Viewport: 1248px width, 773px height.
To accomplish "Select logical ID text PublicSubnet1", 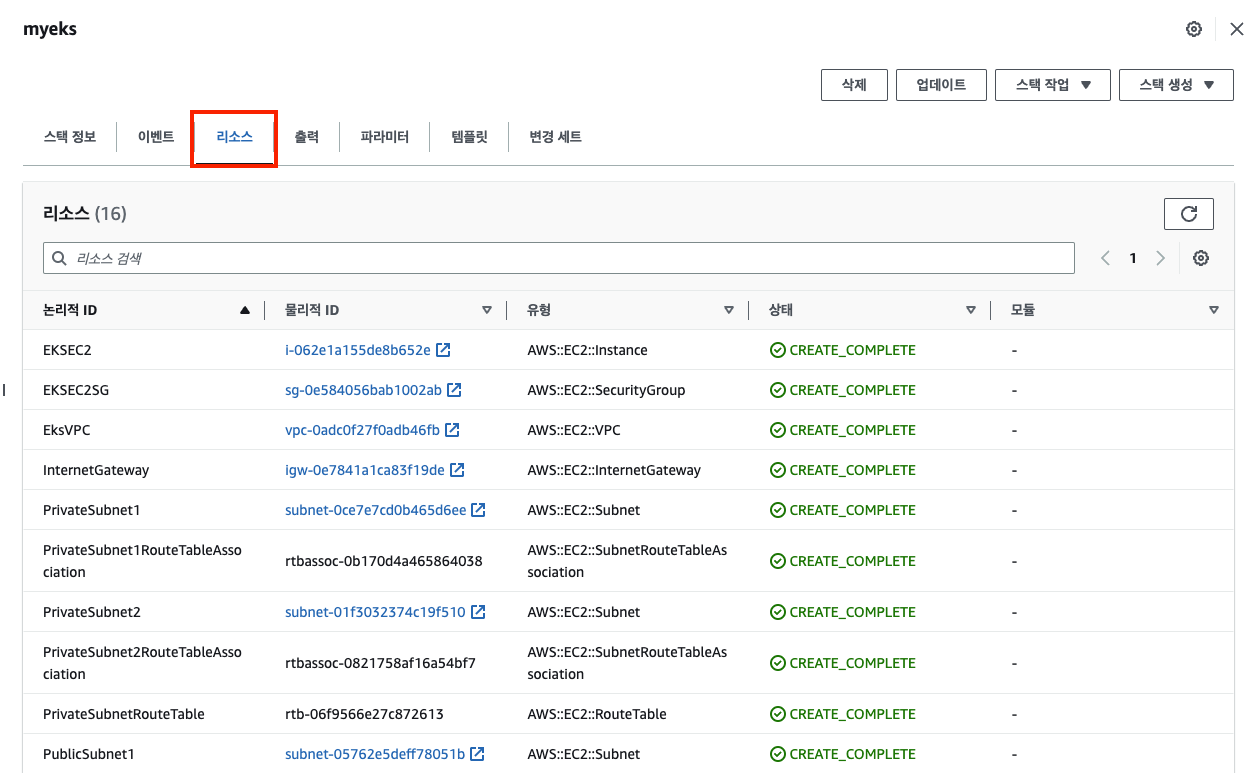I will (88, 754).
